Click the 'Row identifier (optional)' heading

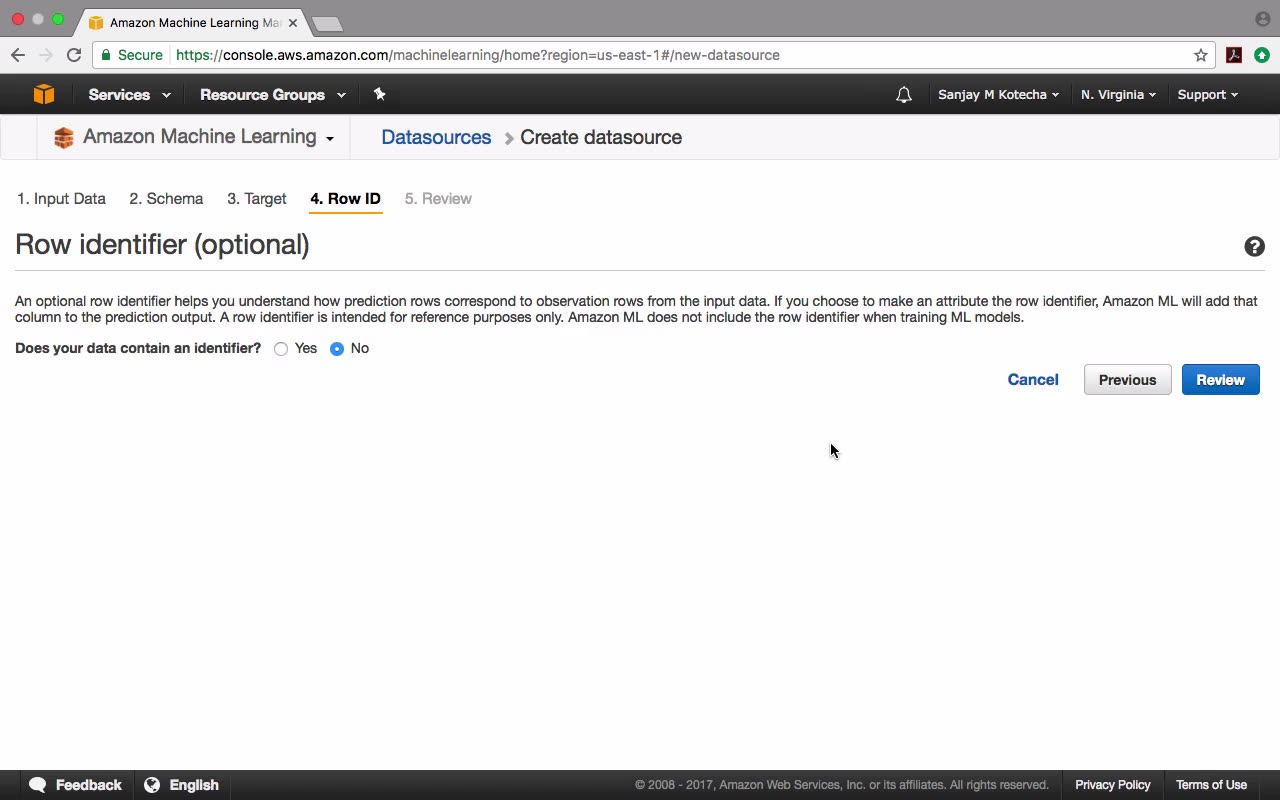tap(162, 245)
